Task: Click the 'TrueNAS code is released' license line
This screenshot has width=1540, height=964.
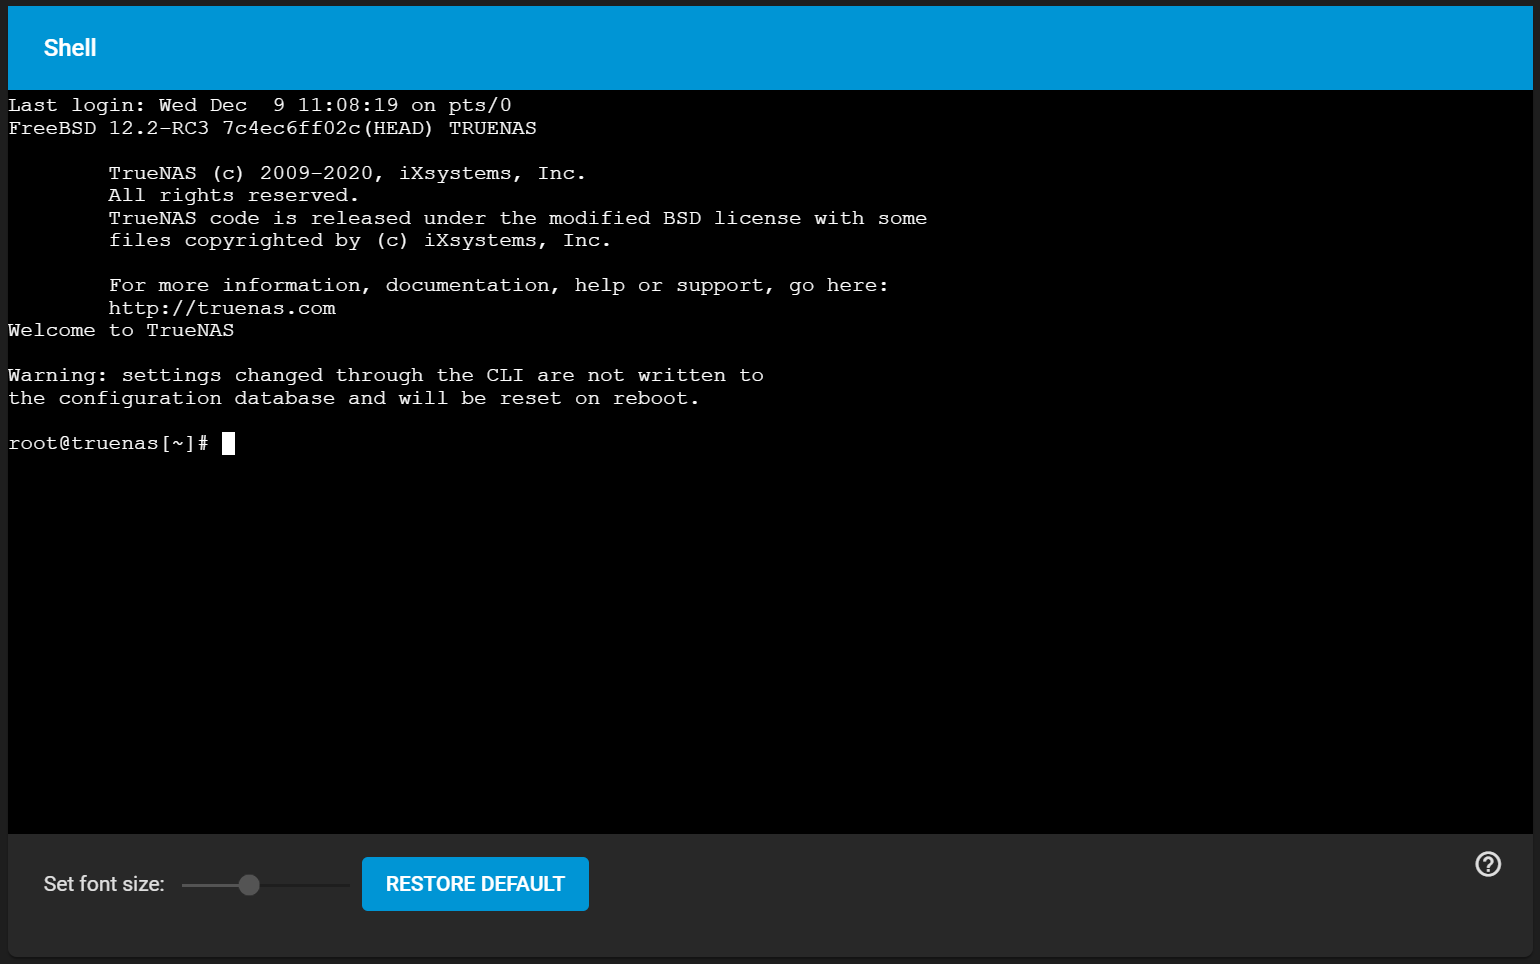Action: 518,218
